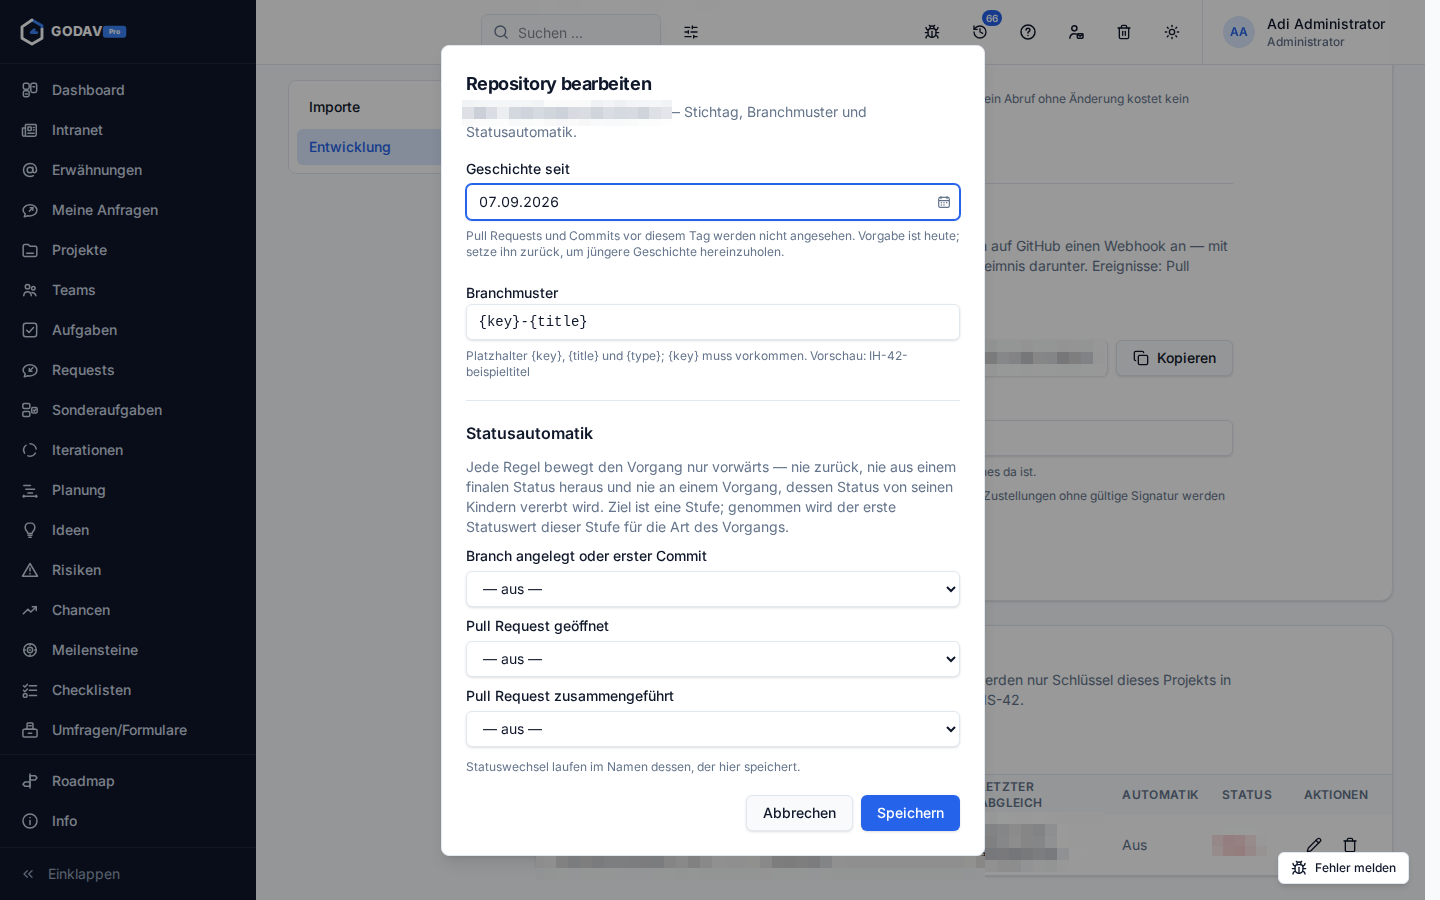Open the trash icon in top bar
Screen dimensions: 1440x900
[x=1124, y=32]
